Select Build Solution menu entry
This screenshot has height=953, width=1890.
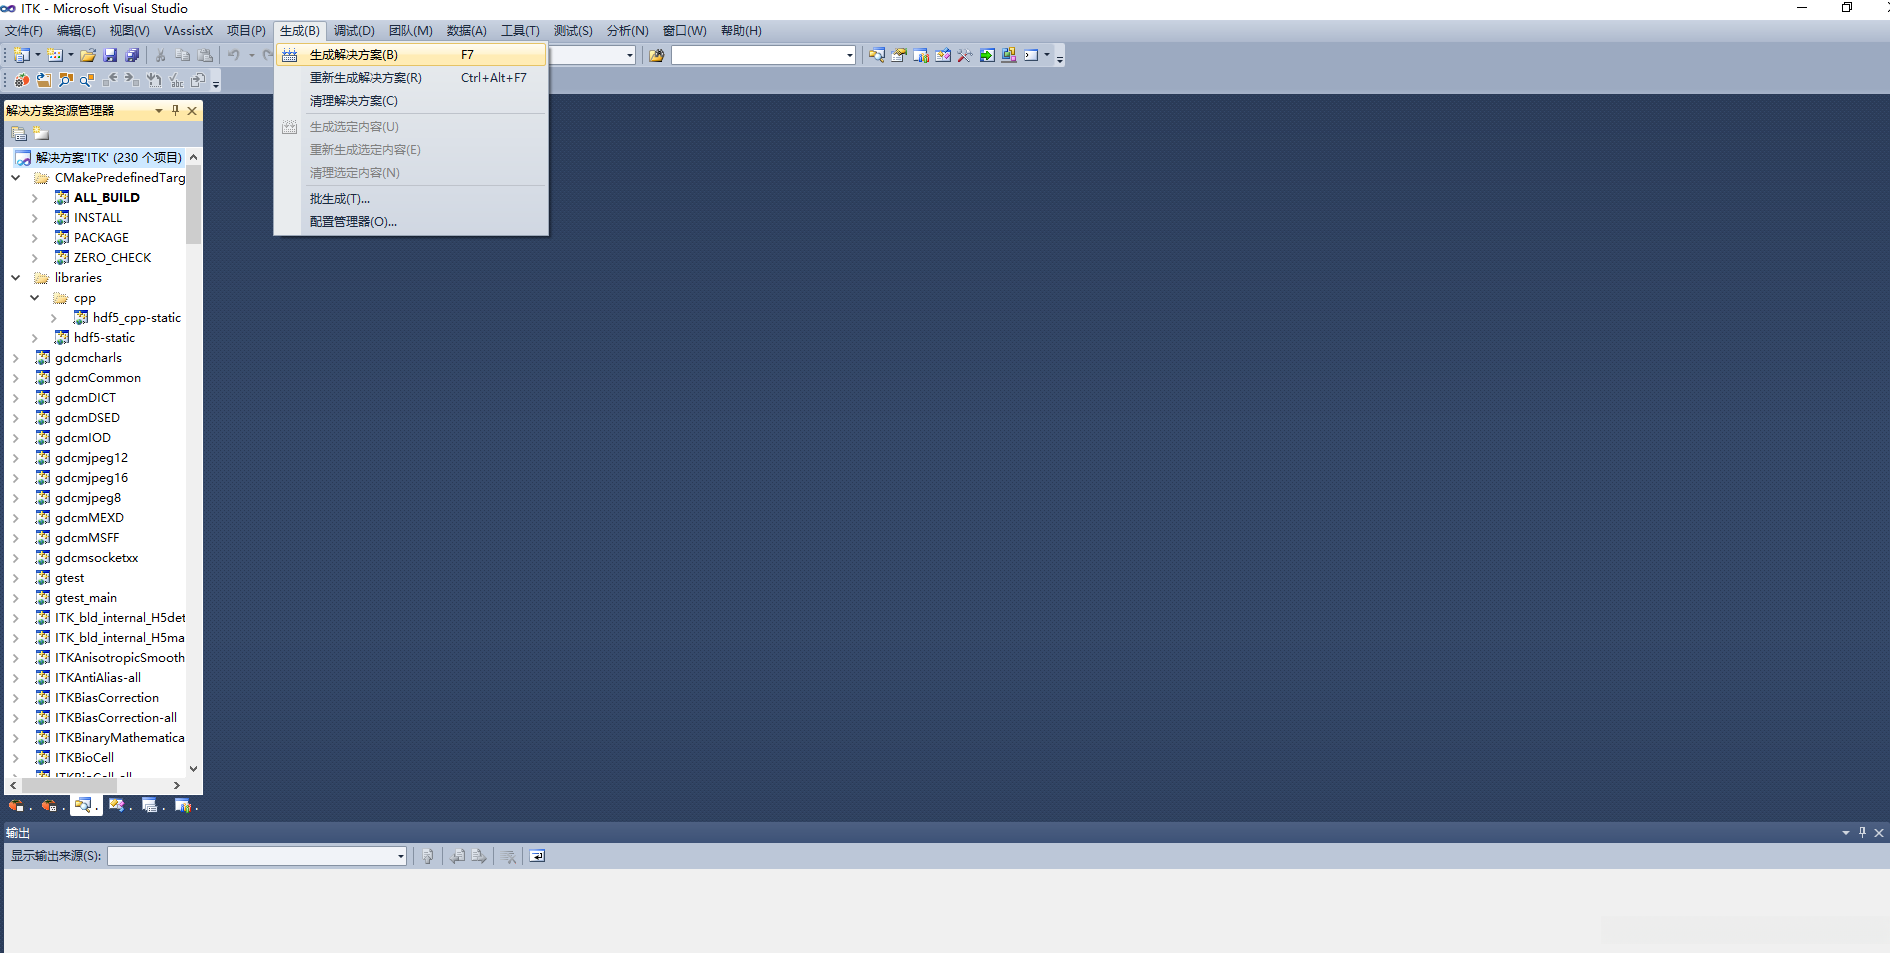pos(412,55)
